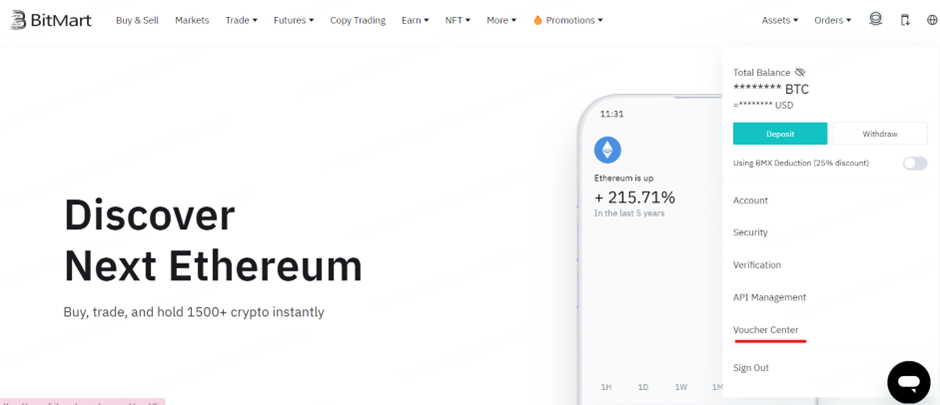This screenshot has width=940, height=405.
Task: Open Copy Trading from the navbar
Action: click(358, 20)
